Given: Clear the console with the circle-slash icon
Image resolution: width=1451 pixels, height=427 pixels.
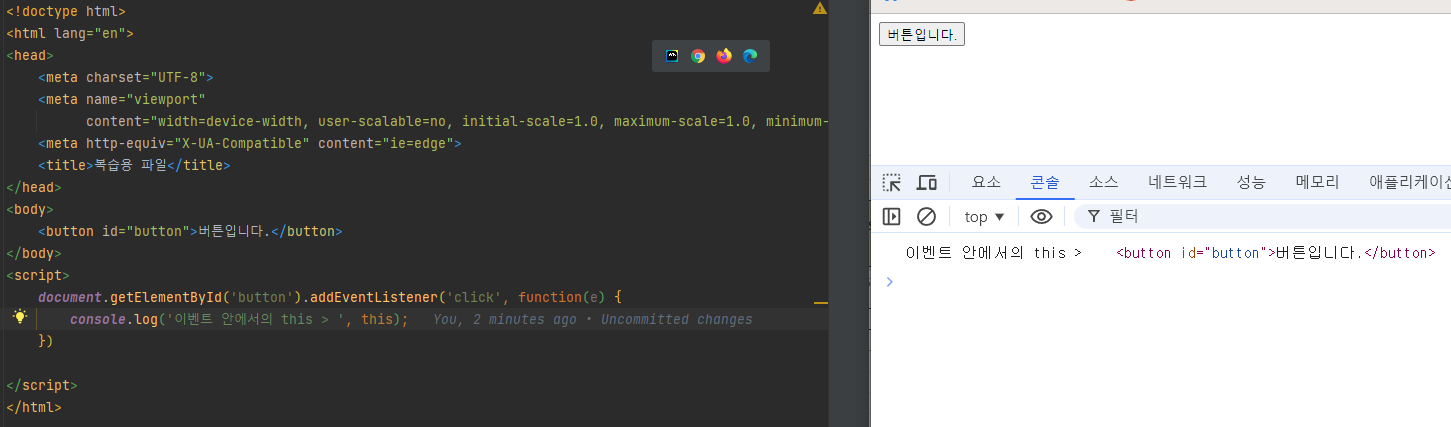Looking at the screenshot, I should pos(926,217).
